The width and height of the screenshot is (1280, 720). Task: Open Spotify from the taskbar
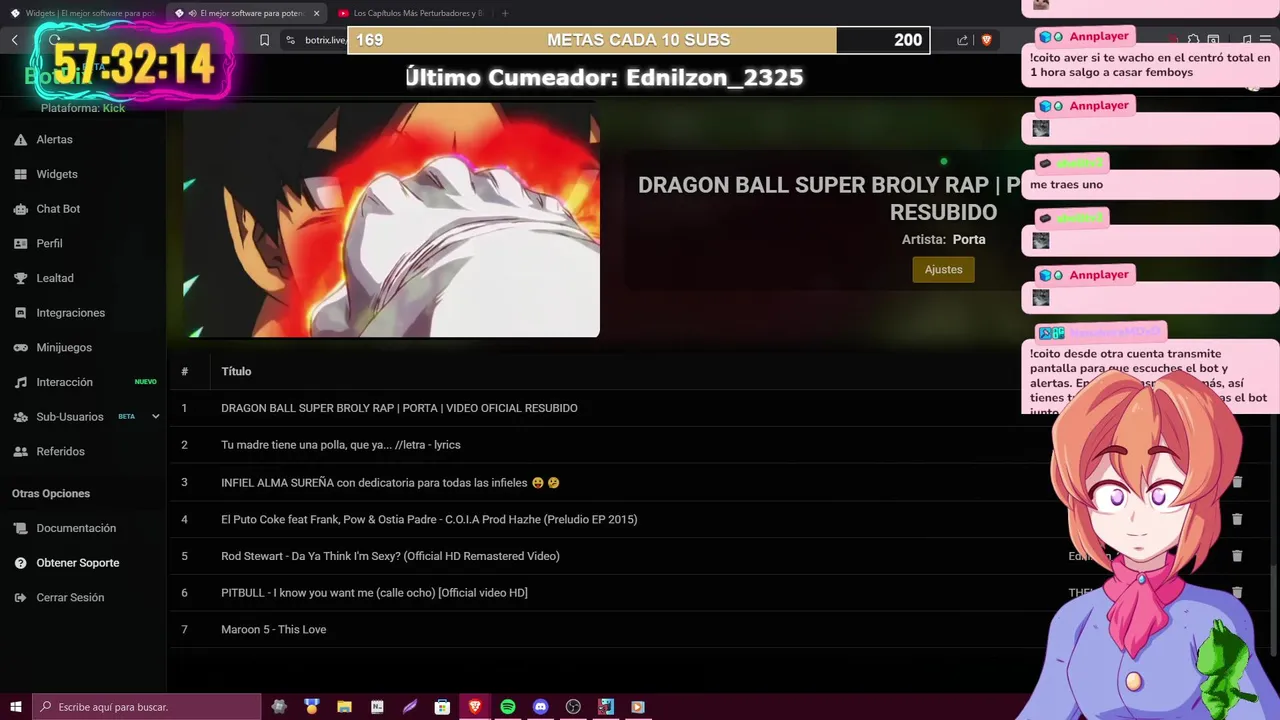tap(508, 707)
